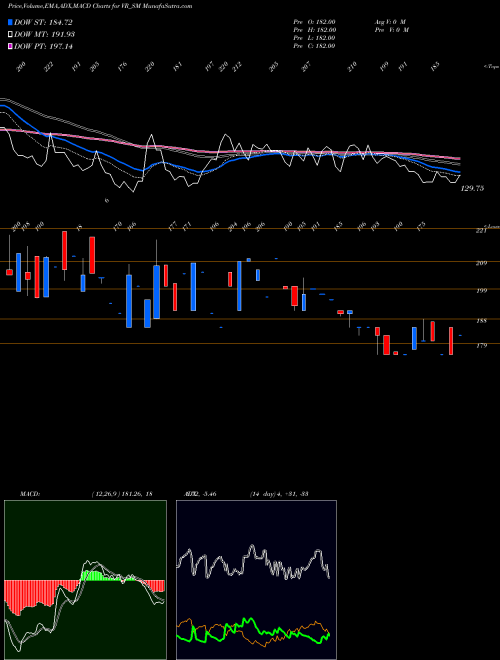This screenshot has width=500, height=660.
Task: Click the 'Pre H: 182.00' value
Action: 314,30
